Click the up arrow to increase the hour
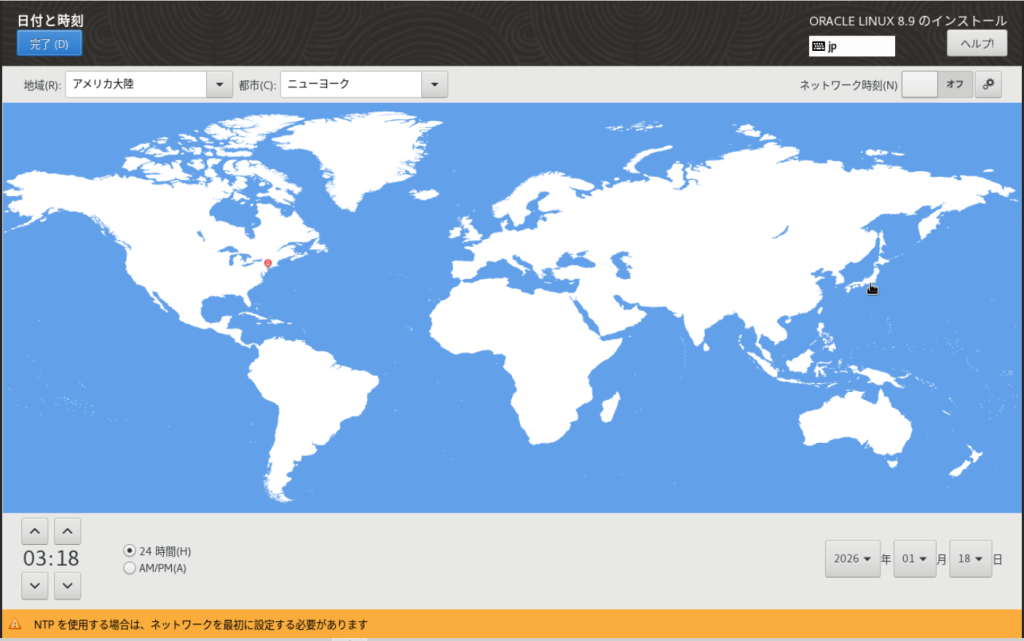This screenshot has width=1024, height=641. point(34,530)
